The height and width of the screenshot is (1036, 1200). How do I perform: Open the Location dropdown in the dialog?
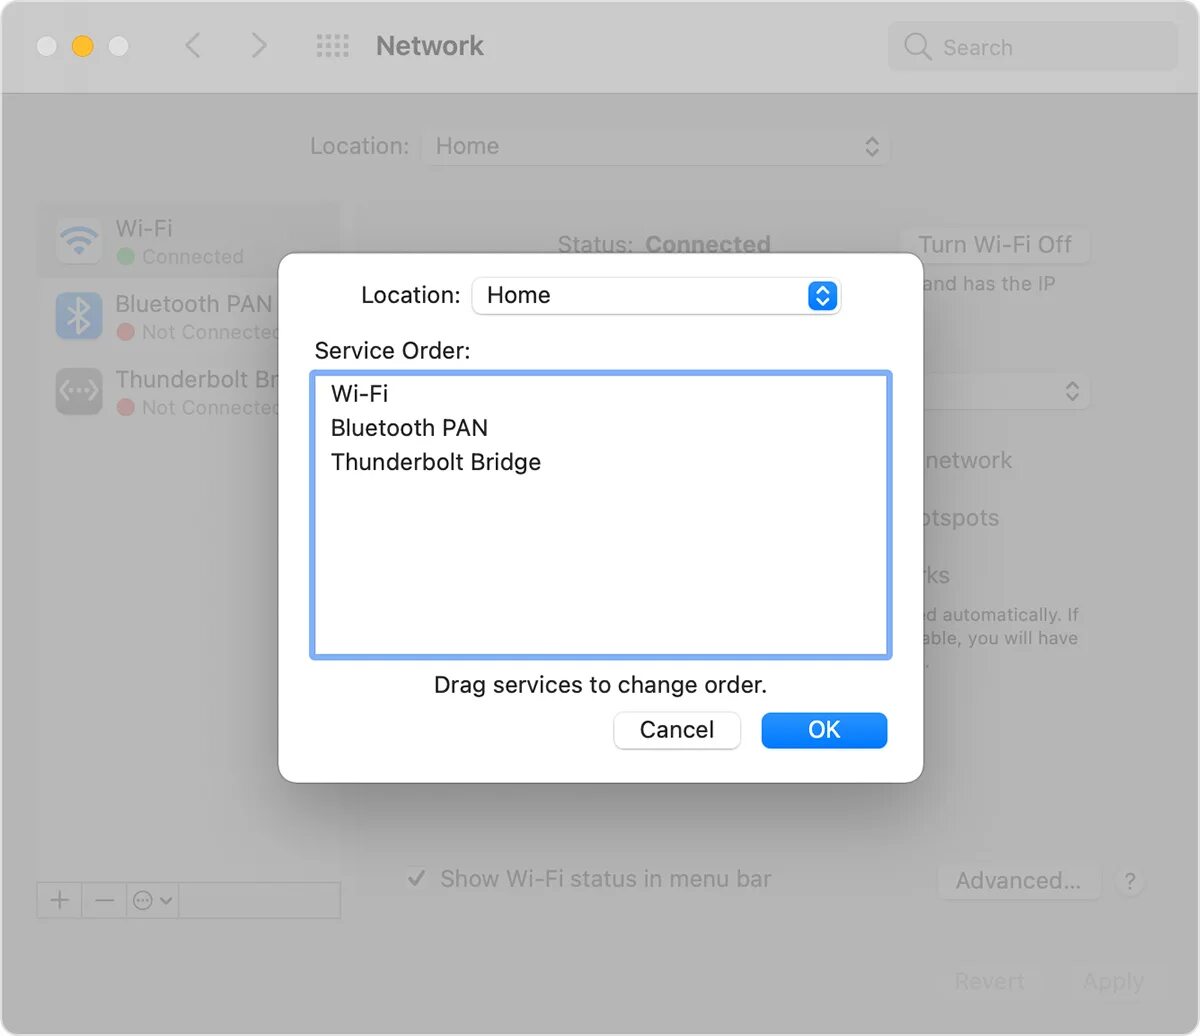(x=656, y=296)
